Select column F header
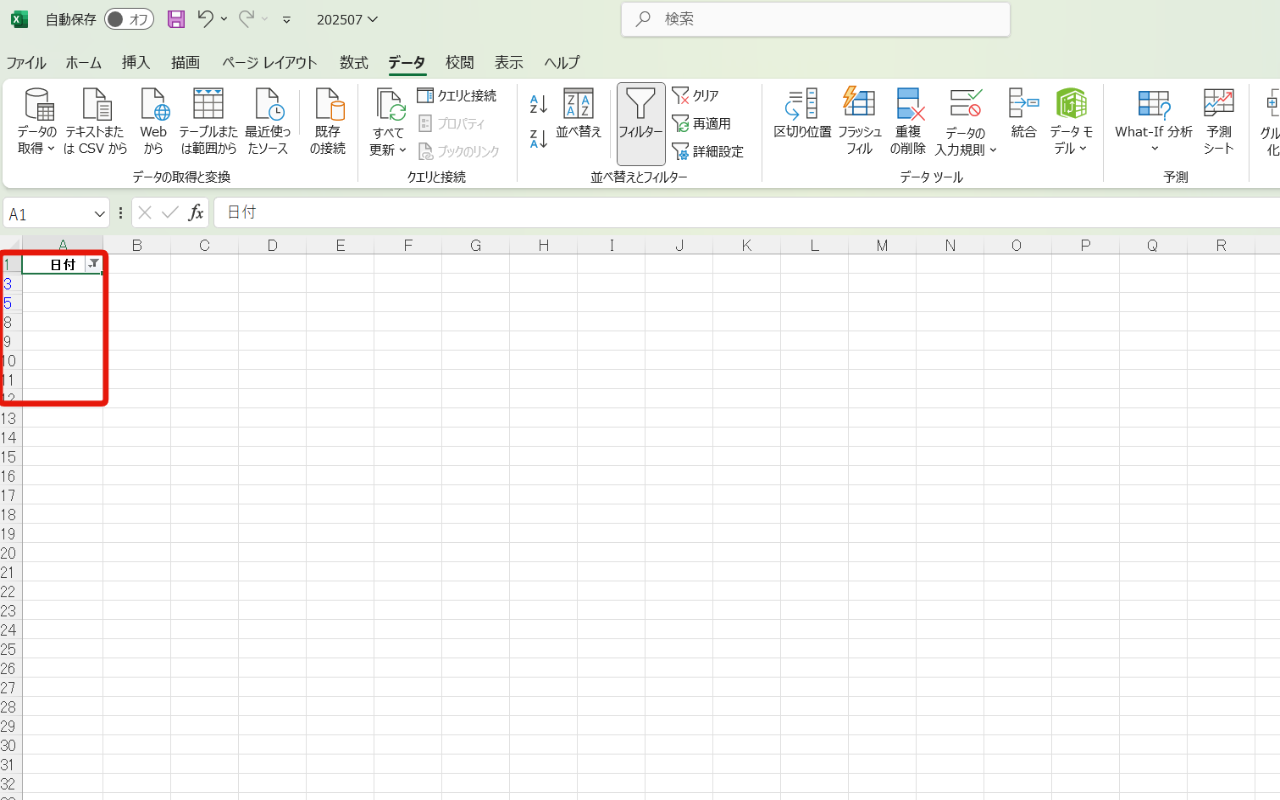The width and height of the screenshot is (1280, 800). [x=408, y=246]
